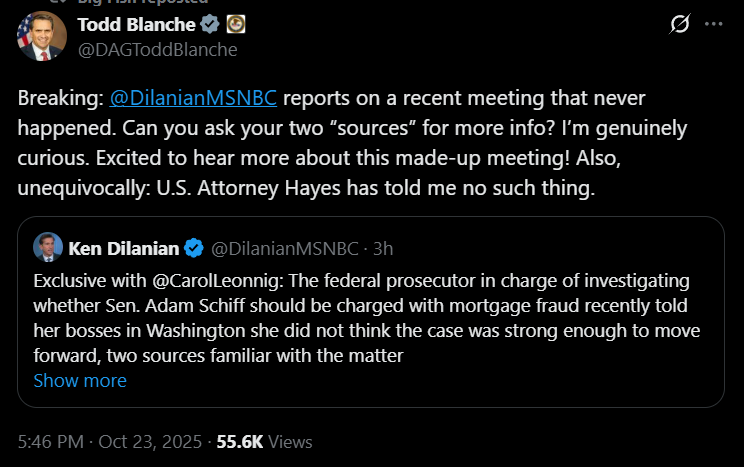This screenshot has height=467, width=744.
Task: Open the three-dot More options menu
Action: point(714,24)
